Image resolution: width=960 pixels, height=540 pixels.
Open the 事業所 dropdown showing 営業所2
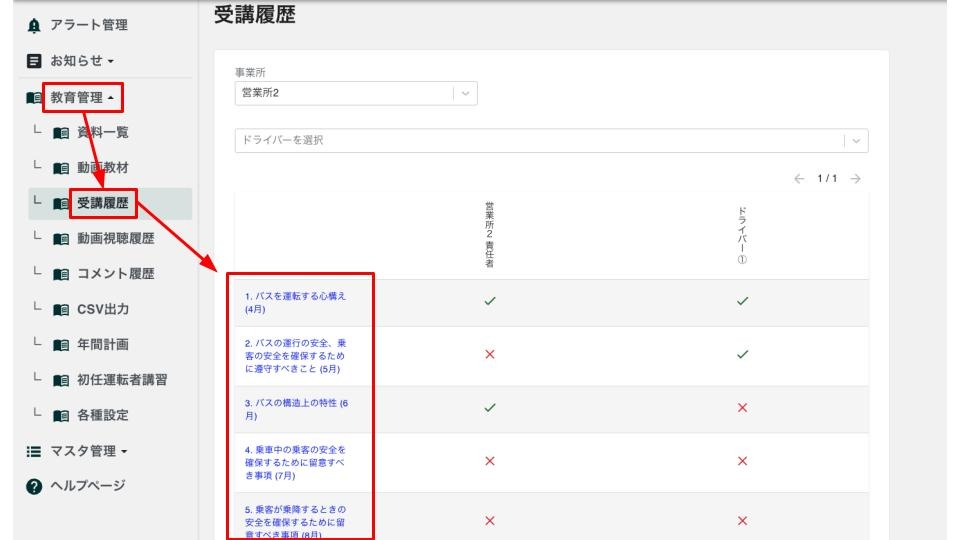point(465,93)
